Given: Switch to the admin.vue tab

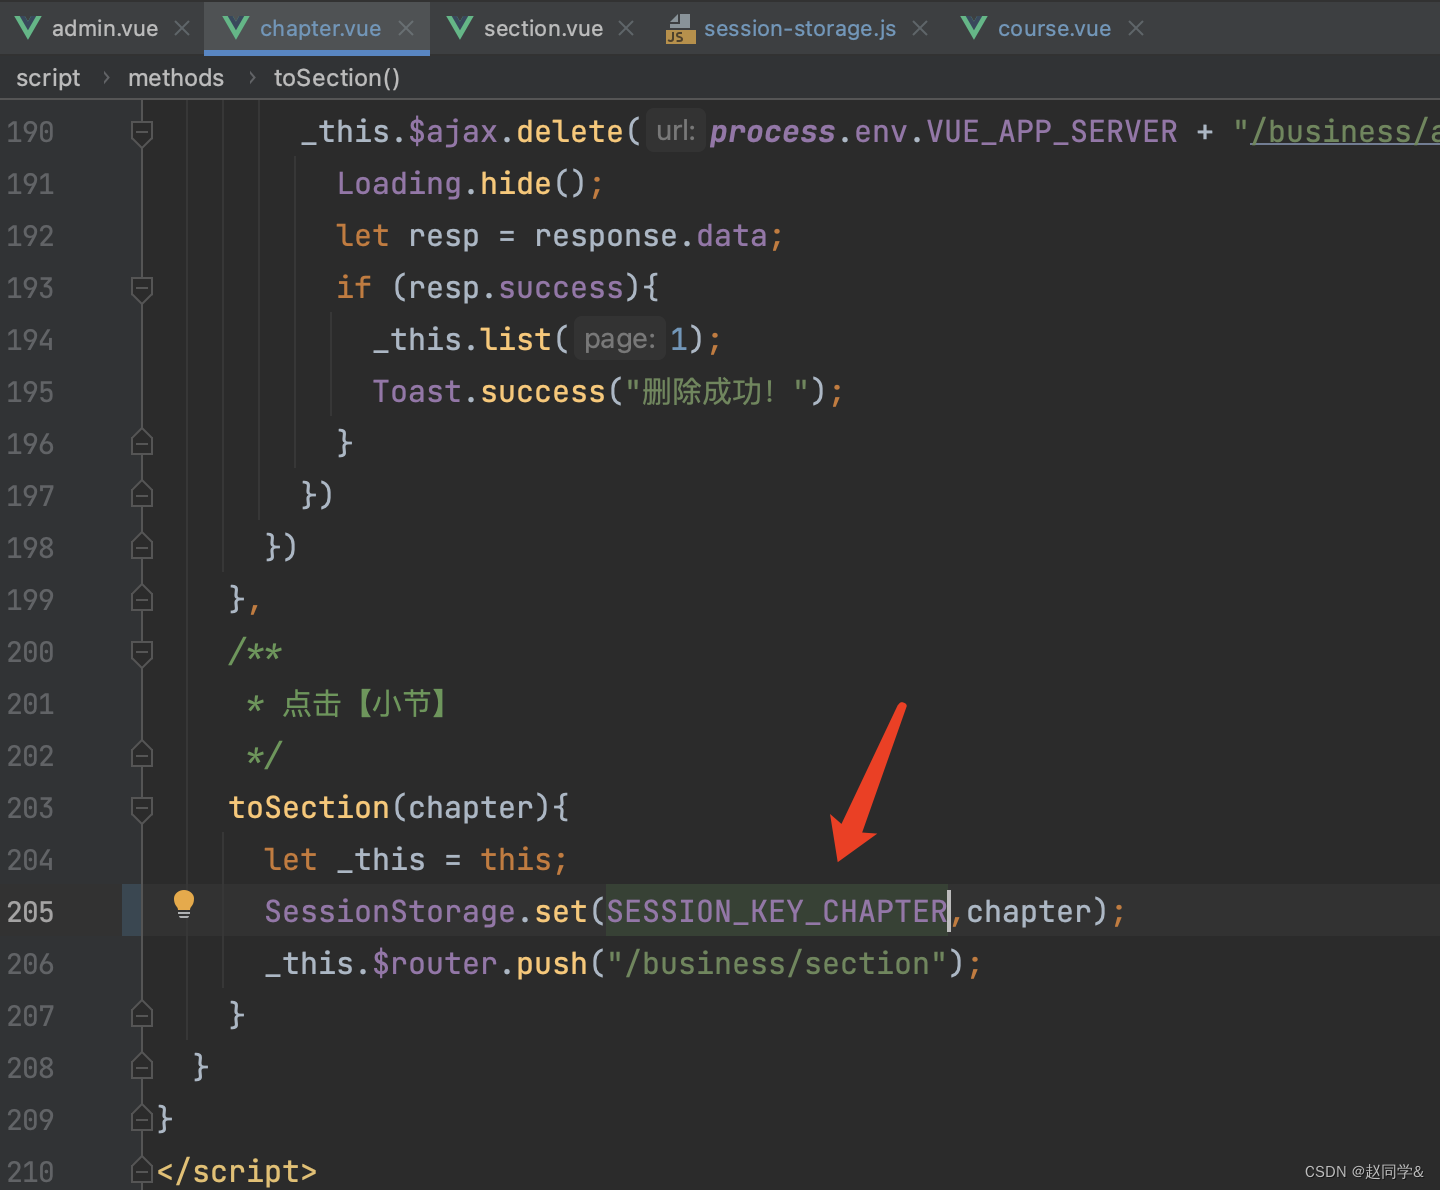Looking at the screenshot, I should pyautogui.click(x=104, y=28).
